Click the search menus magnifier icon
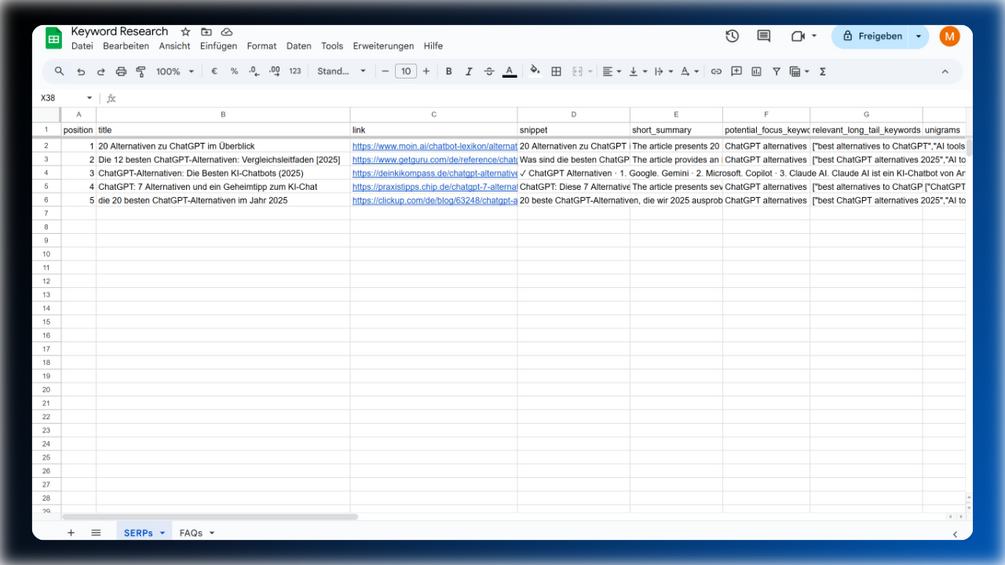The image size is (1005, 565). 59,72
